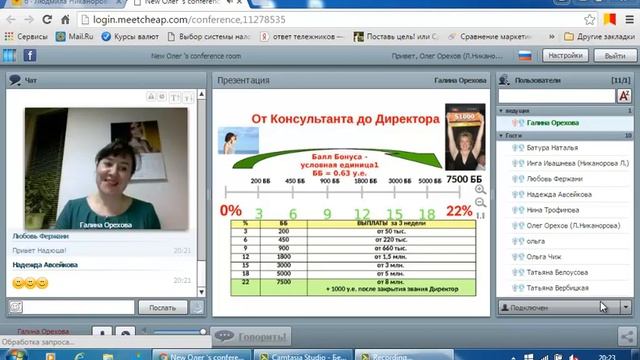Select user Олег Орехов (Л.Никанорова)
The width and height of the screenshot is (640, 360).
[565, 226]
